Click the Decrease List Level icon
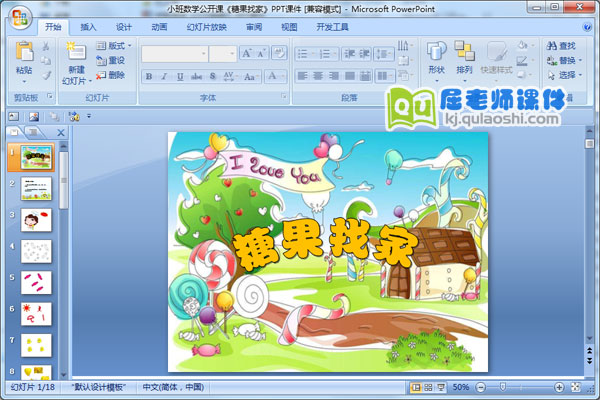Image resolution: width=600 pixels, height=400 pixels. coord(349,54)
